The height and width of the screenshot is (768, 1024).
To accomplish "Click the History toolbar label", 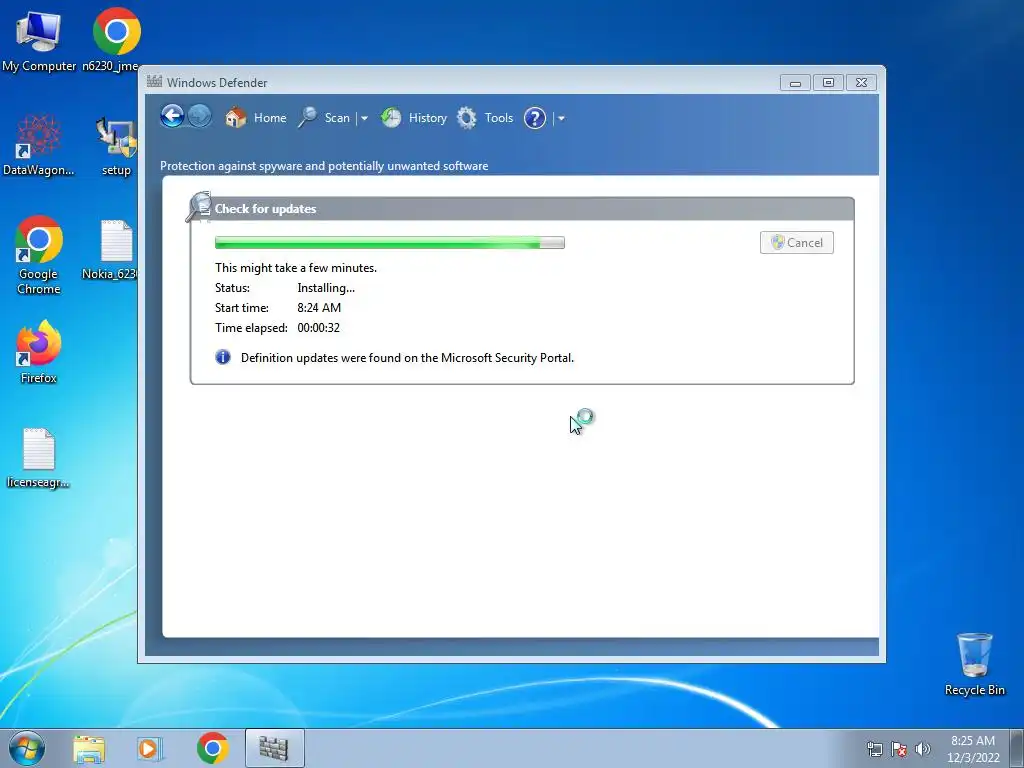I will [428, 118].
